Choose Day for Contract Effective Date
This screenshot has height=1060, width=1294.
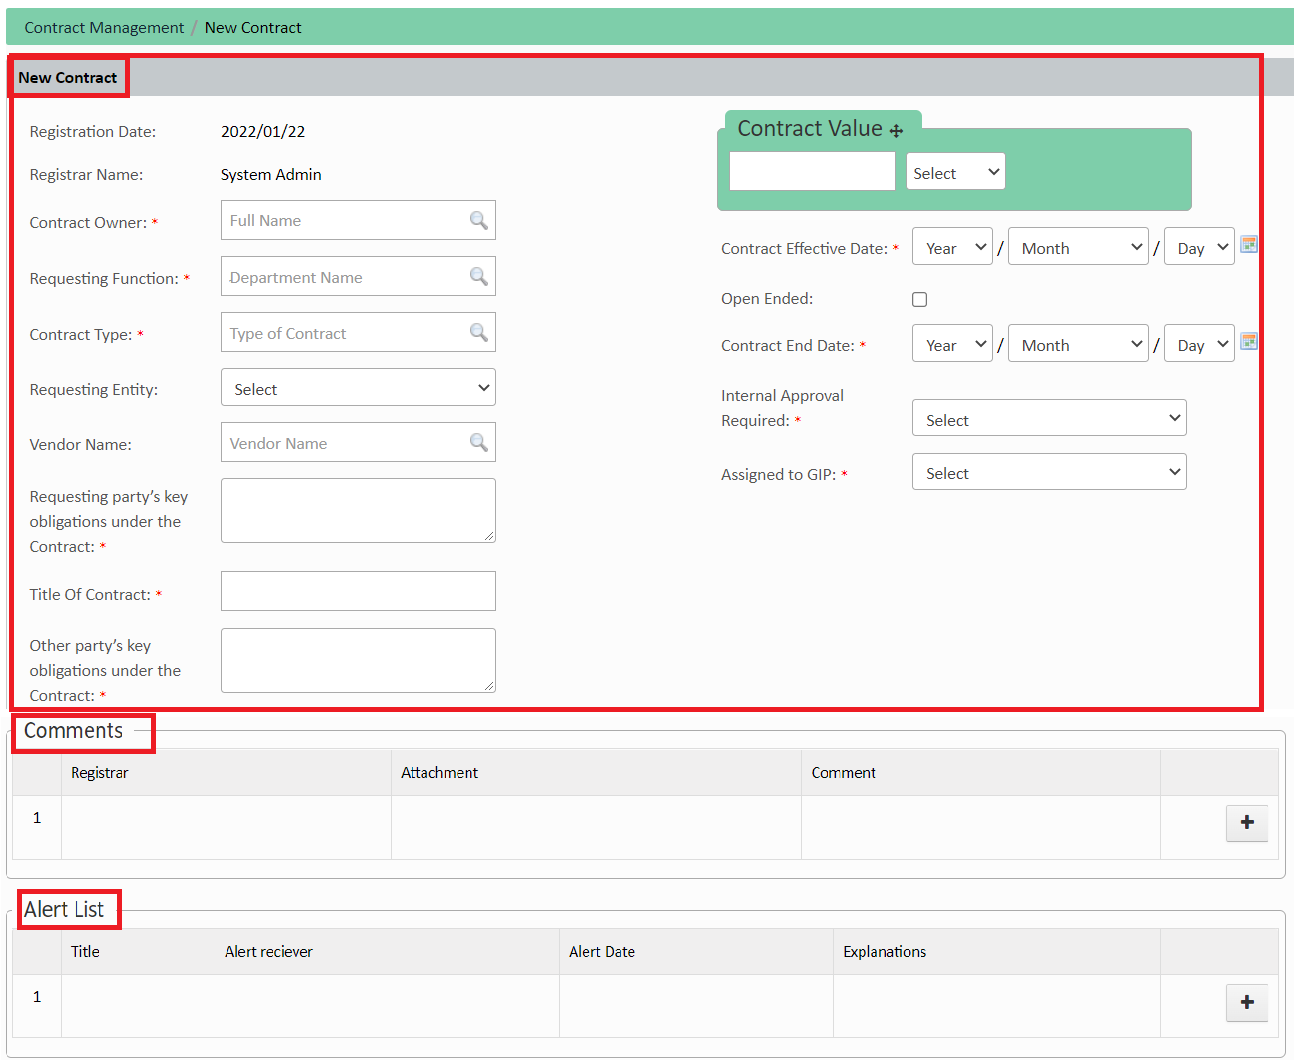pyautogui.click(x=1199, y=246)
